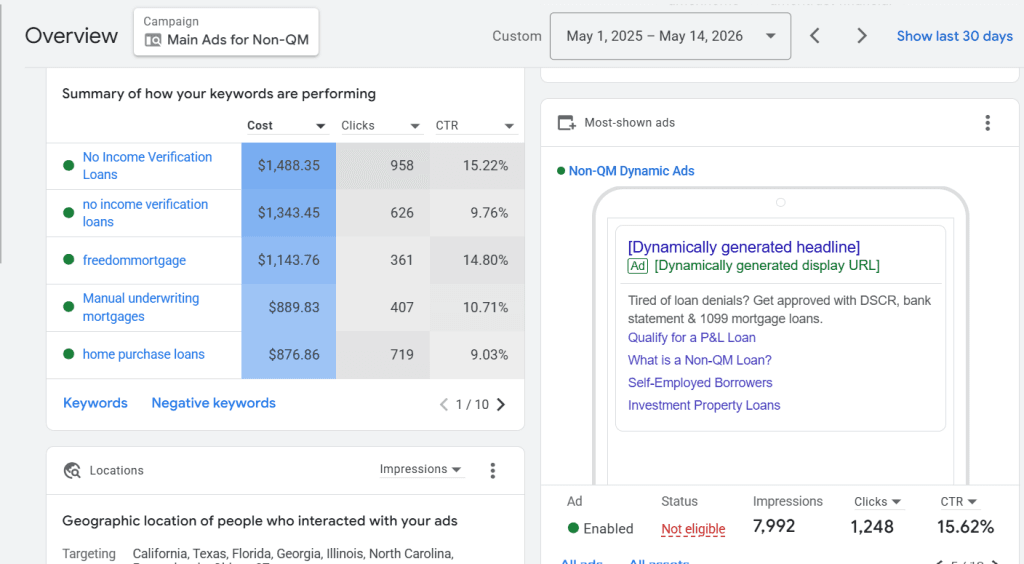Open lowercase keyword no income verification loans
This screenshot has width=1024, height=564.
(145, 213)
